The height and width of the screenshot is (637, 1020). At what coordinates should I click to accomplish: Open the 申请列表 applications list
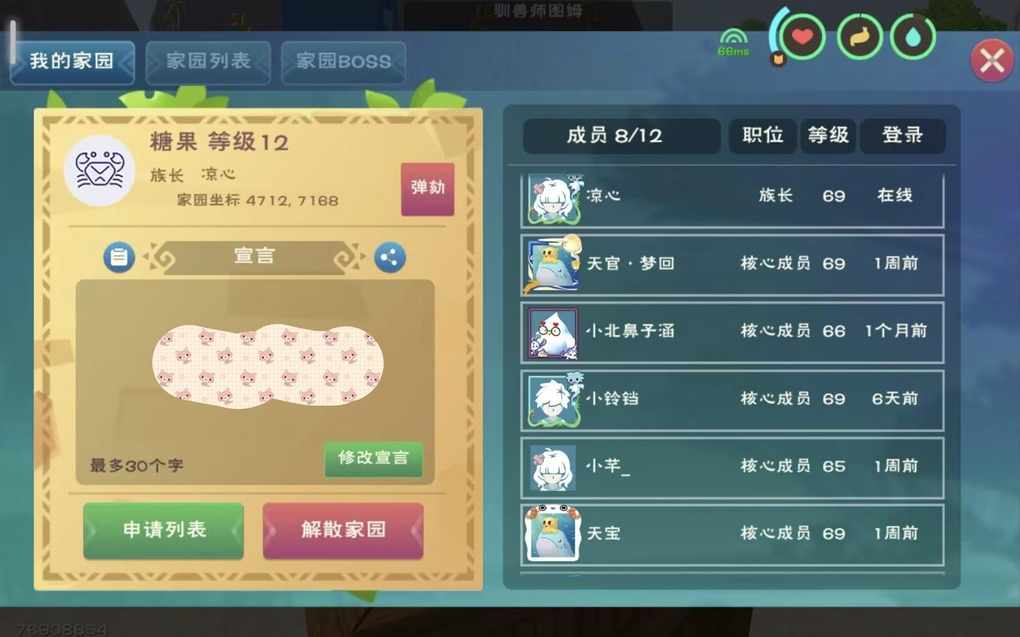(164, 530)
